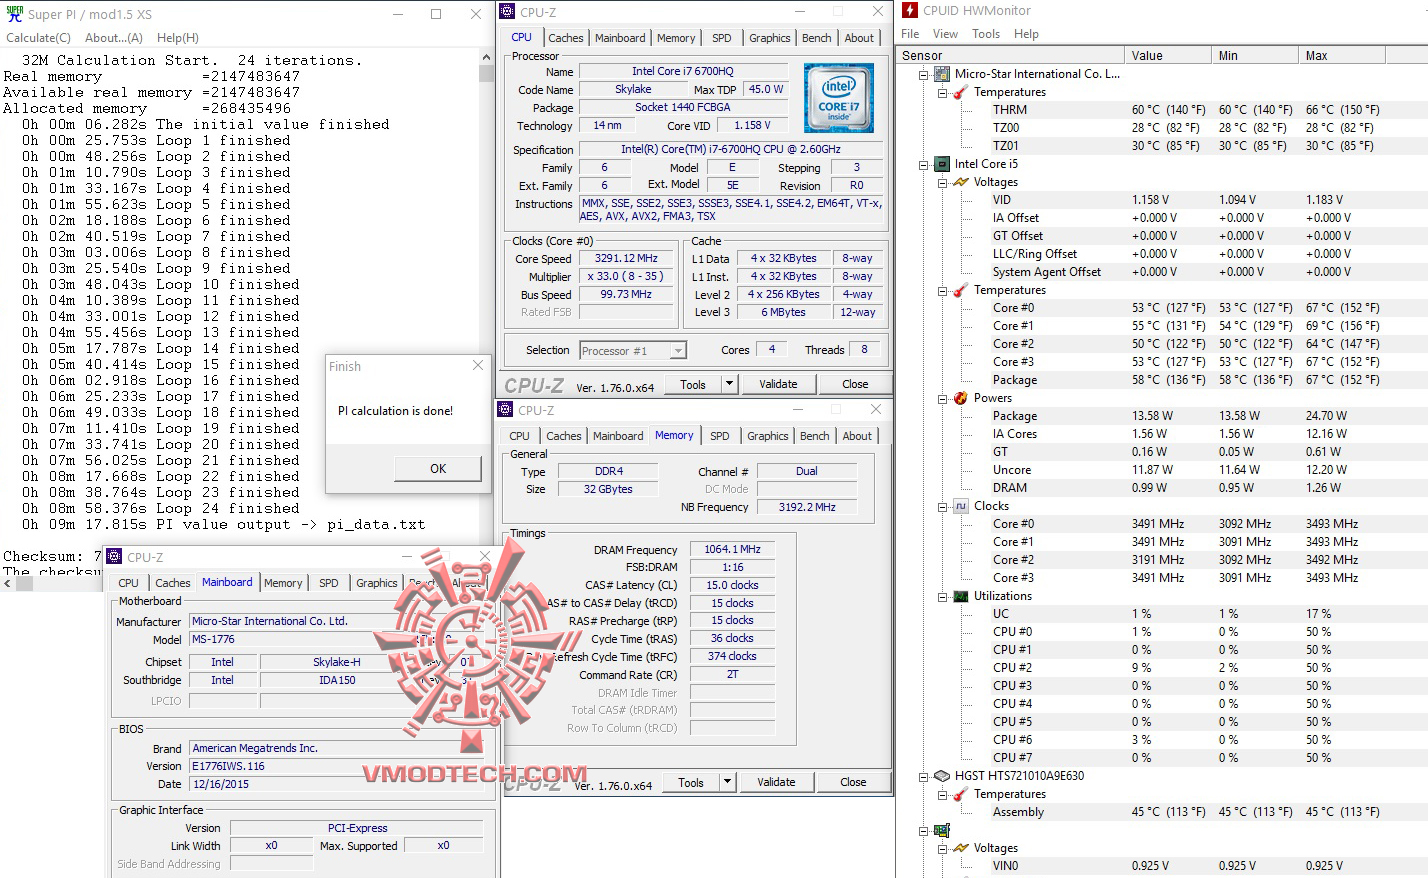Click the Clocks node icon
Screen dimensions: 1428x878
pos(960,506)
